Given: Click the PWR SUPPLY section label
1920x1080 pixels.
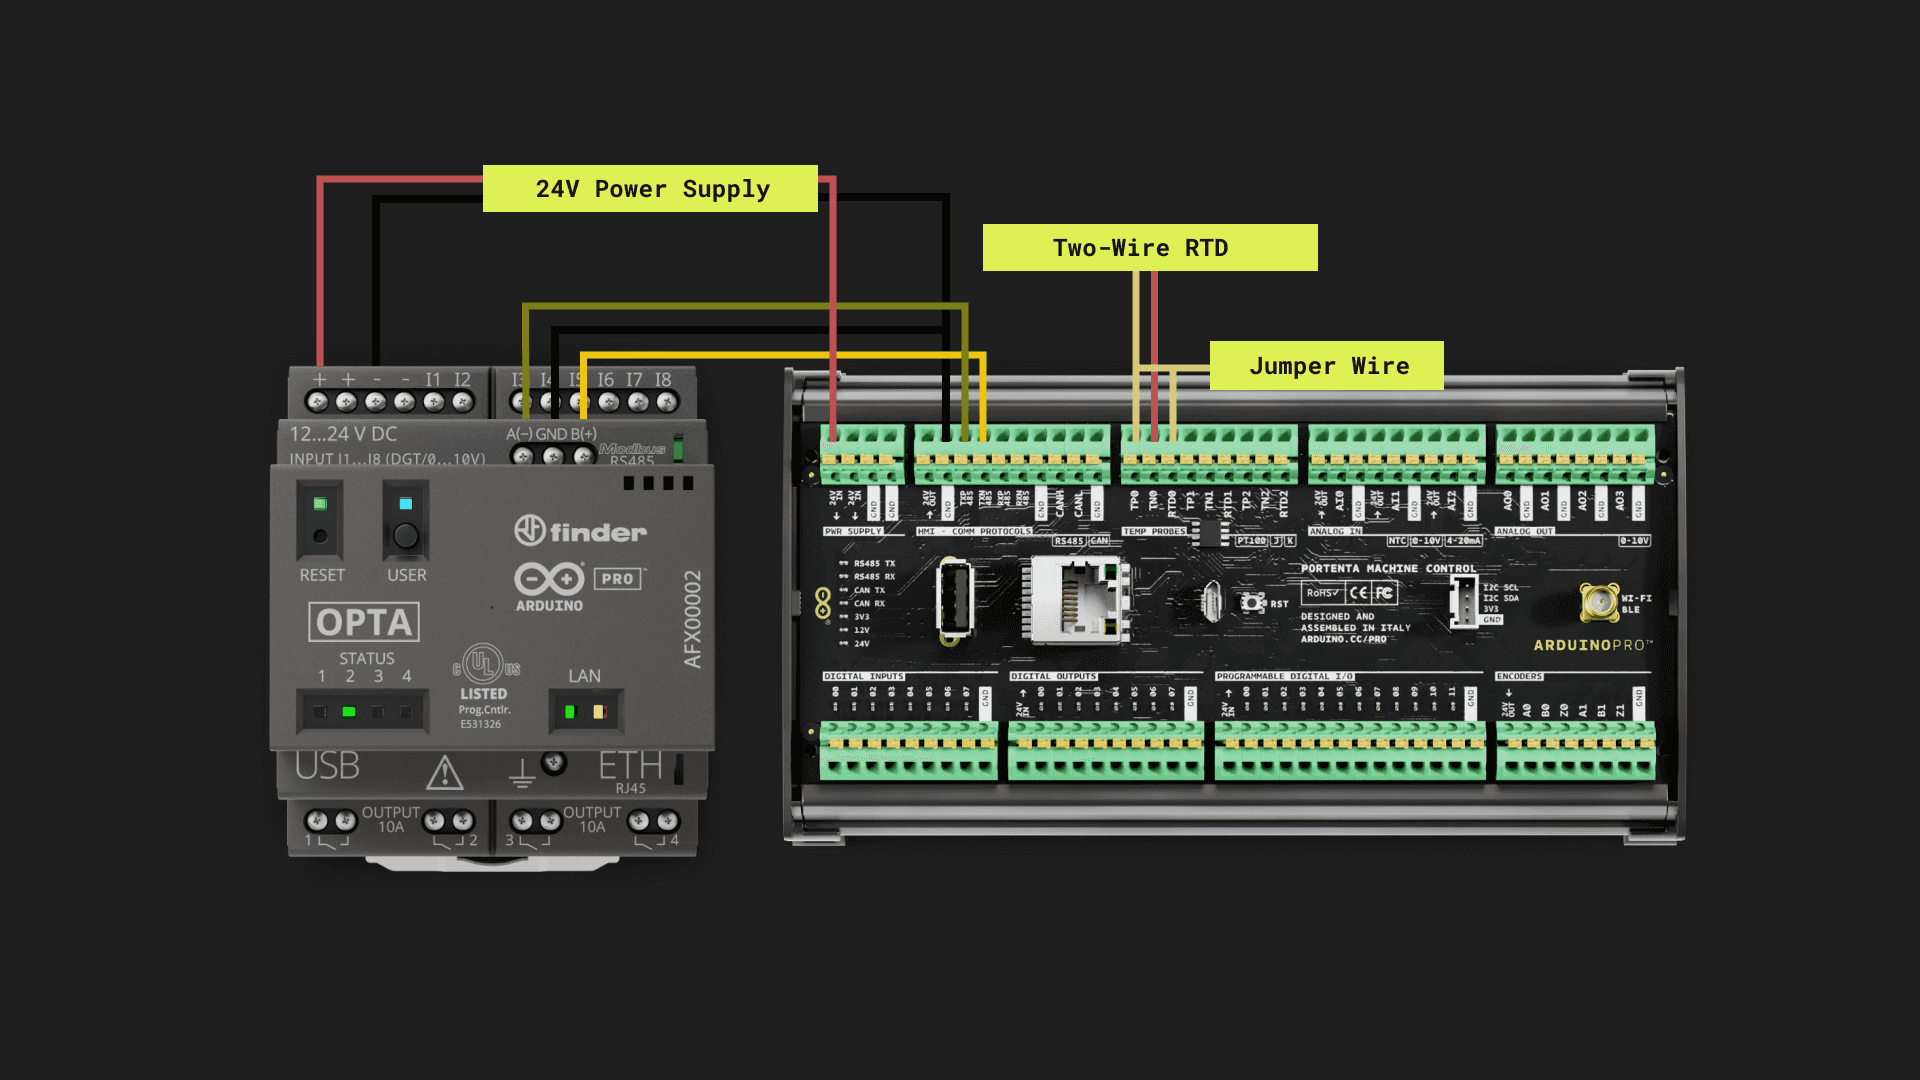Looking at the screenshot, I should (853, 532).
